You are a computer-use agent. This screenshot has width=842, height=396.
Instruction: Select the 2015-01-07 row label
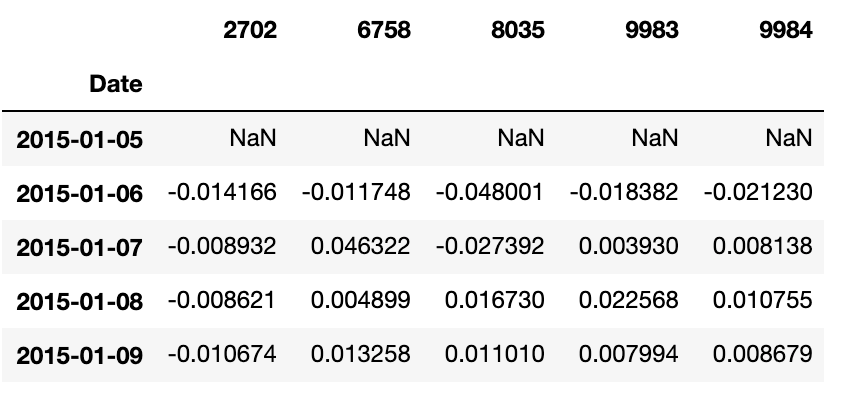click(79, 248)
